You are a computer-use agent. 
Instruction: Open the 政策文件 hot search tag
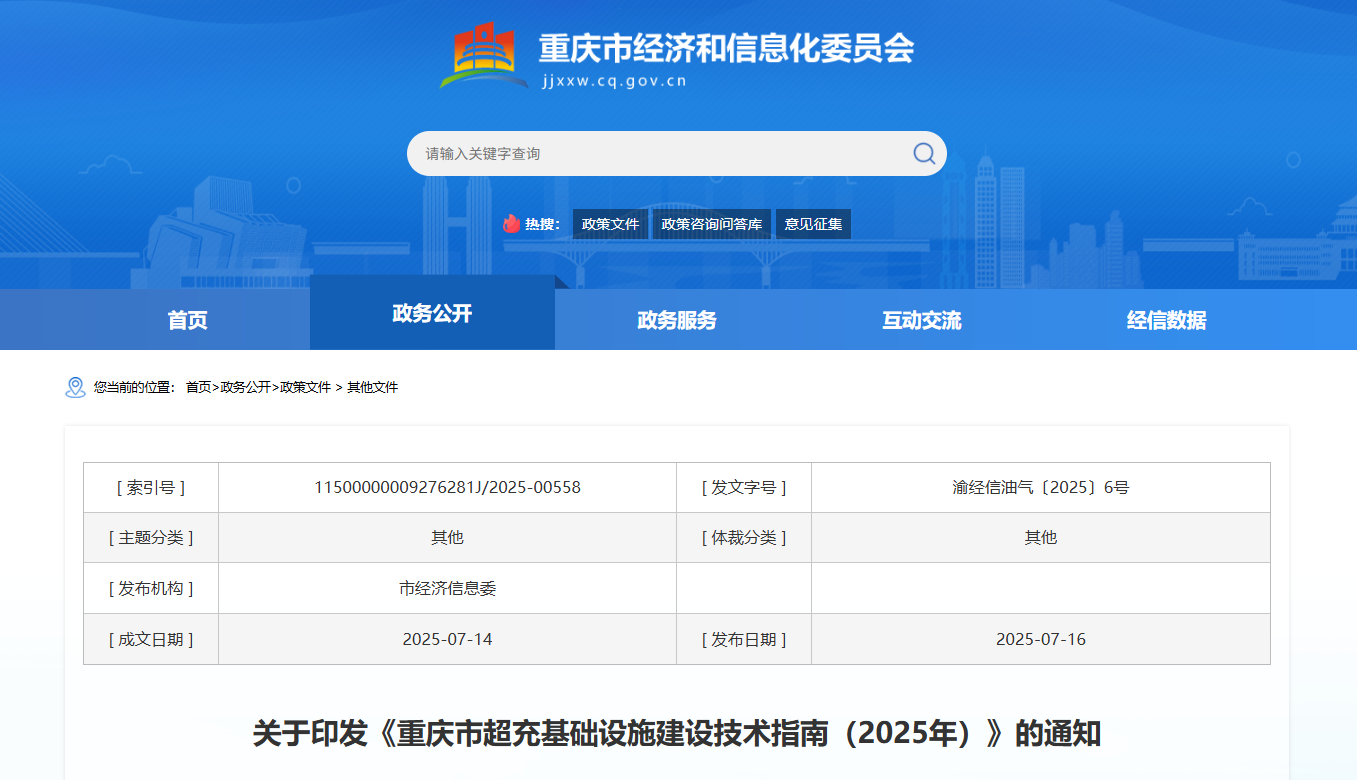click(610, 224)
